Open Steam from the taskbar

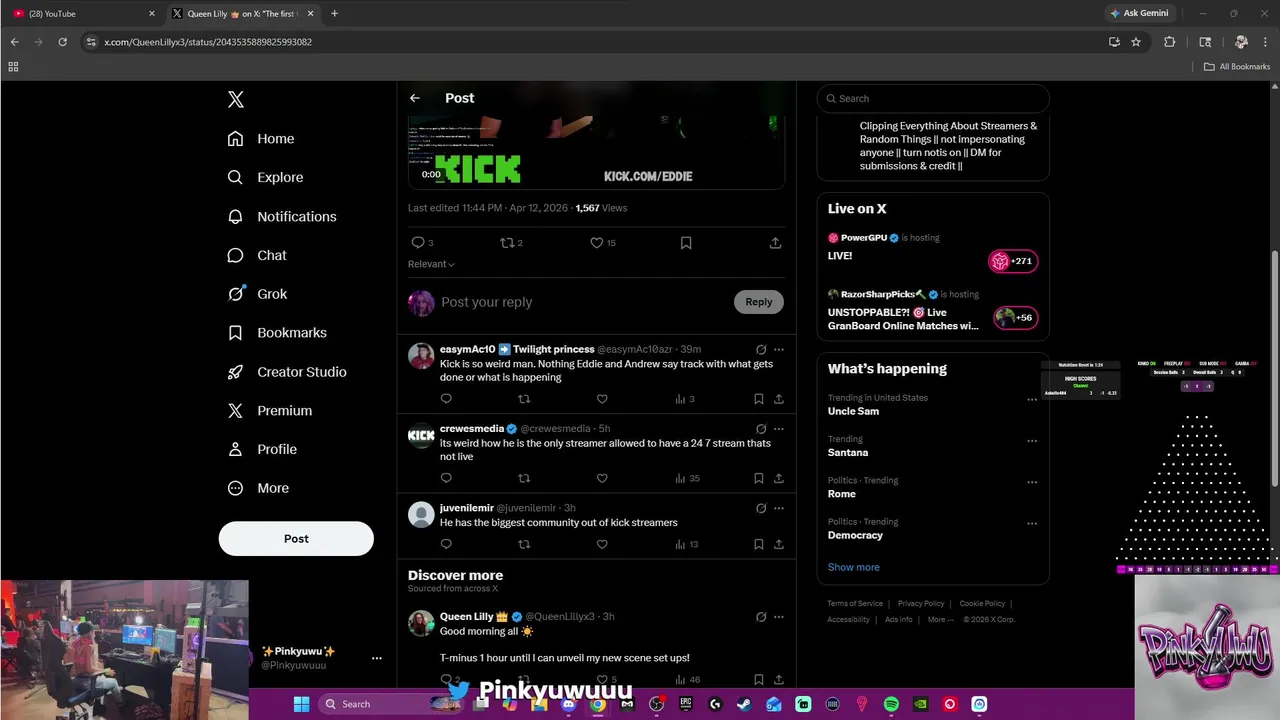744,704
